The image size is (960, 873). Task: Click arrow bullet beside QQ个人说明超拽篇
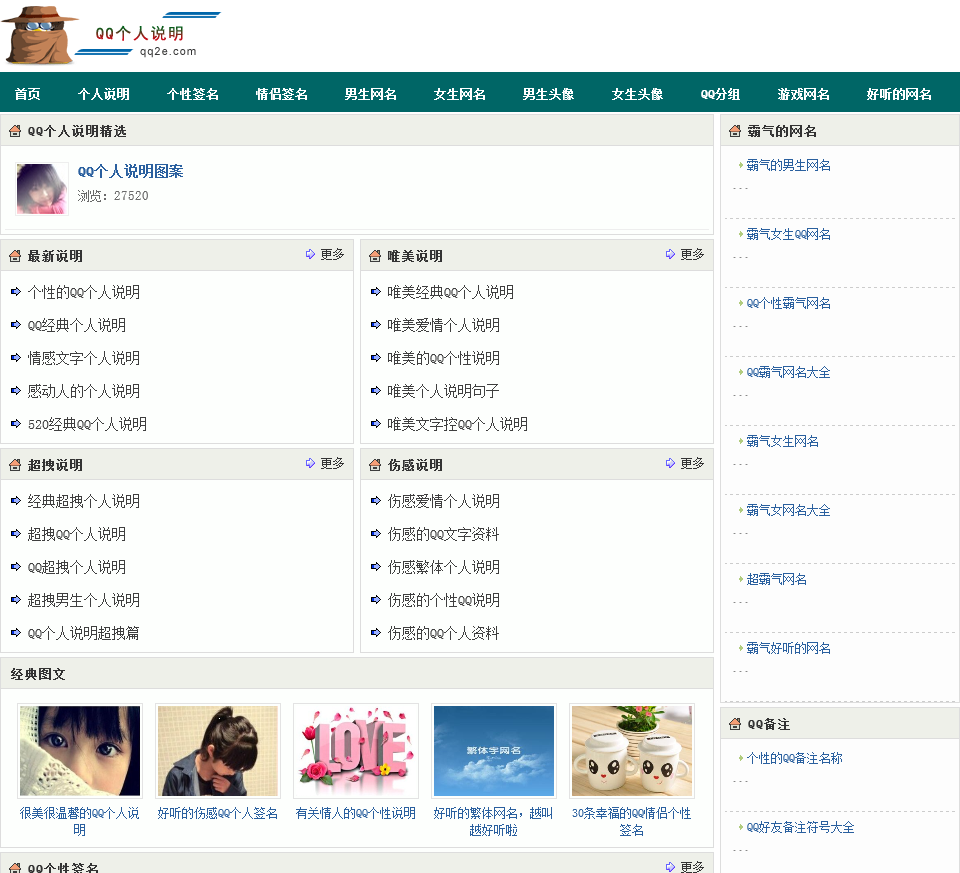(x=16, y=633)
